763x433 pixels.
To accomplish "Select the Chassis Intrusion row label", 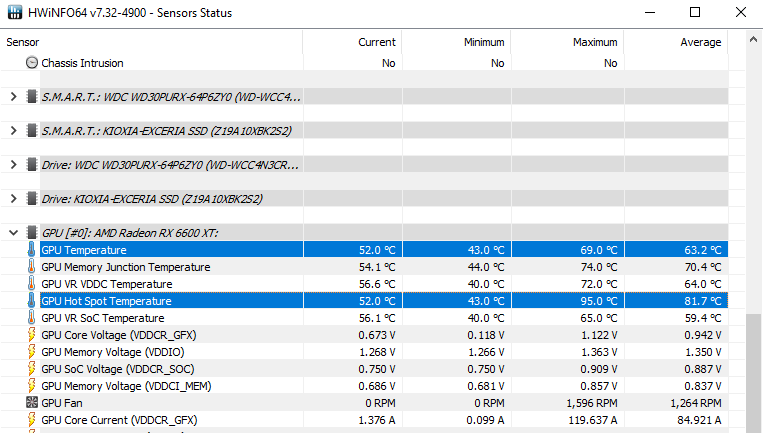I will pos(82,63).
